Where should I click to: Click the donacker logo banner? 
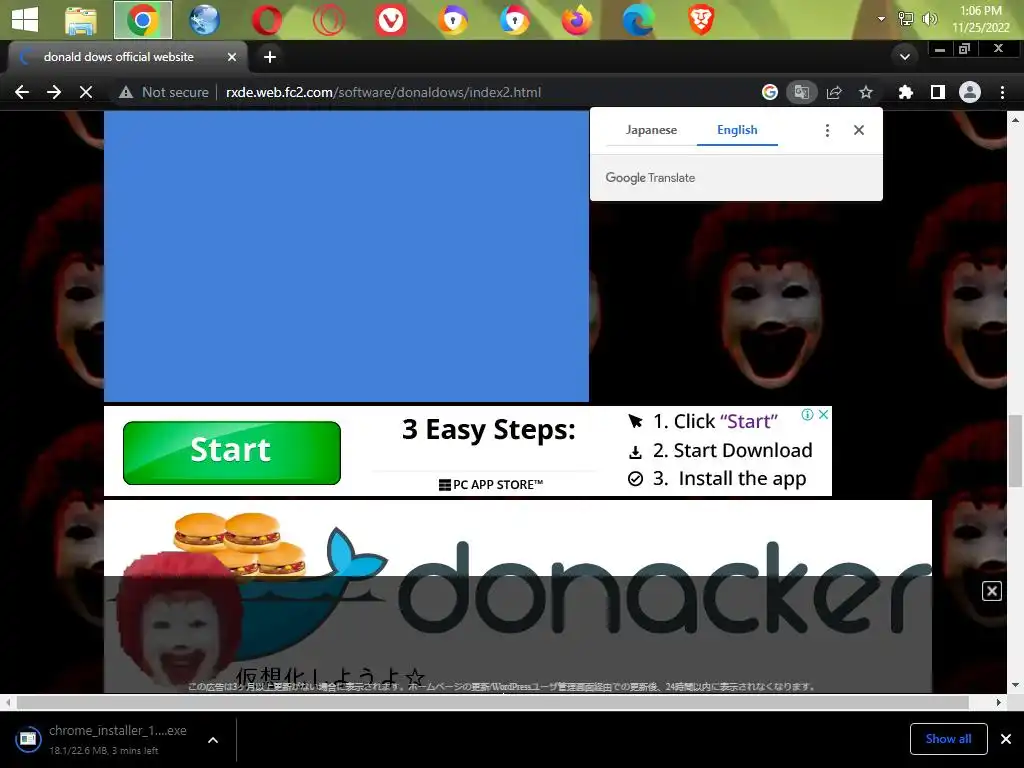(517, 596)
